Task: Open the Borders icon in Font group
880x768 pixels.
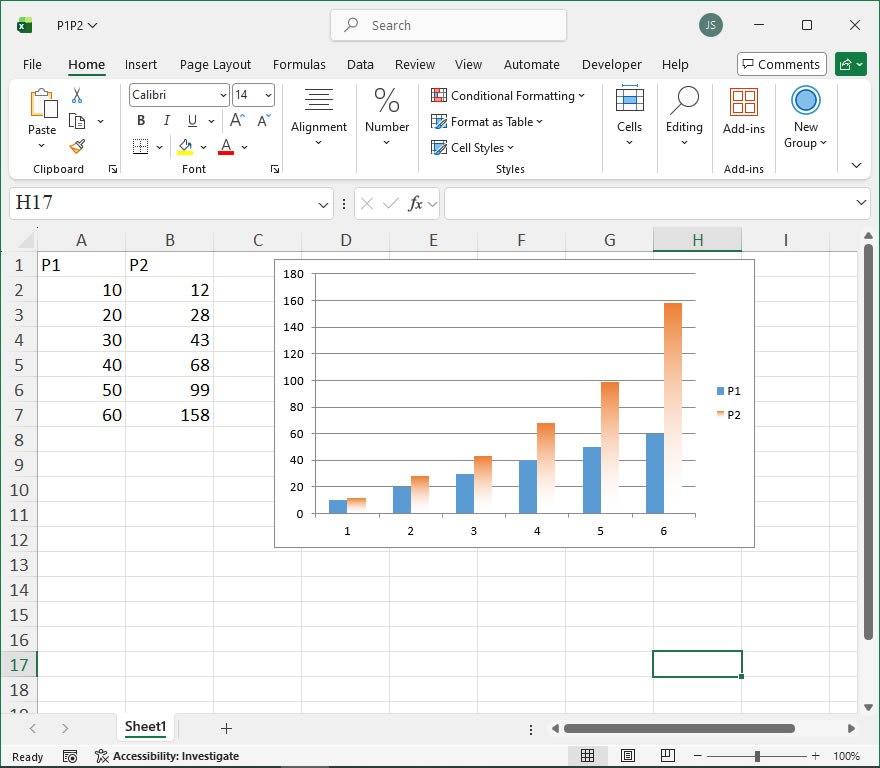Action: tap(140, 147)
